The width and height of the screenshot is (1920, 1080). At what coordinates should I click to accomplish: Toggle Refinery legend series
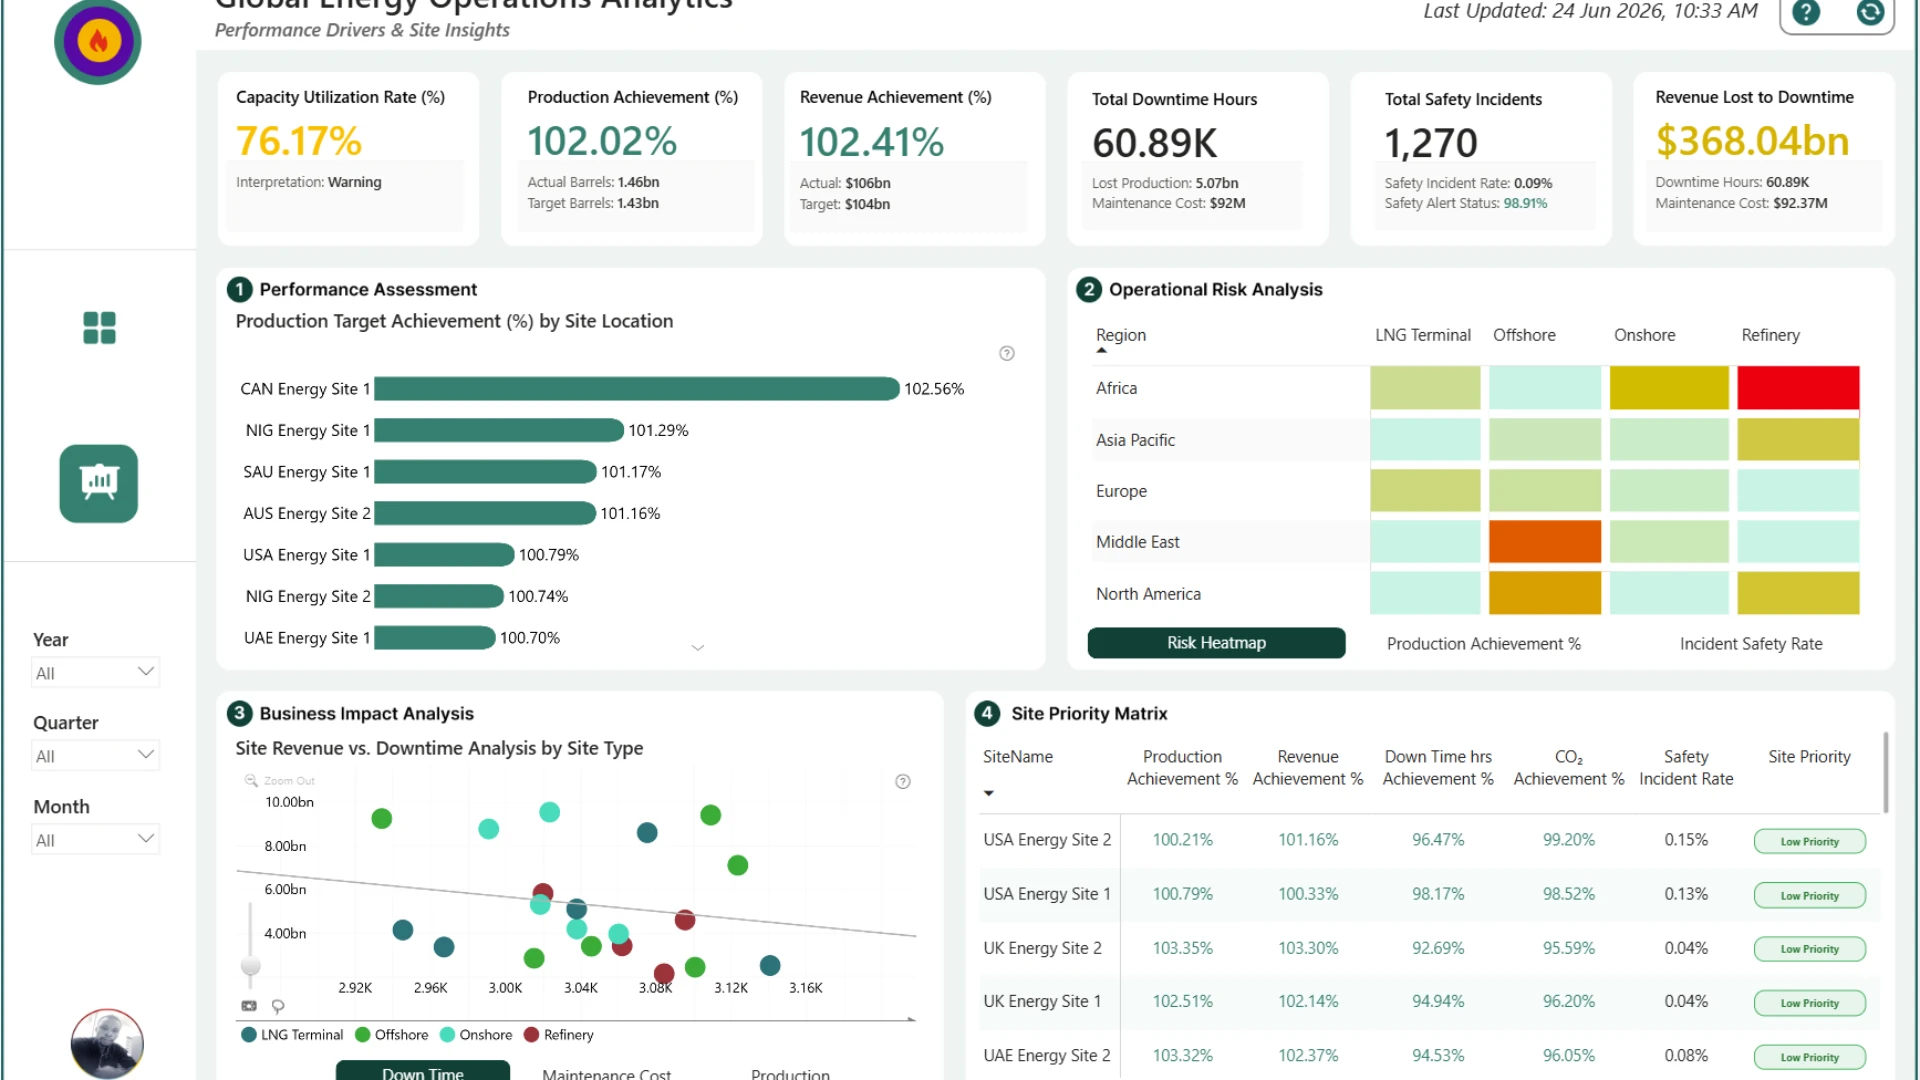[x=559, y=1035]
